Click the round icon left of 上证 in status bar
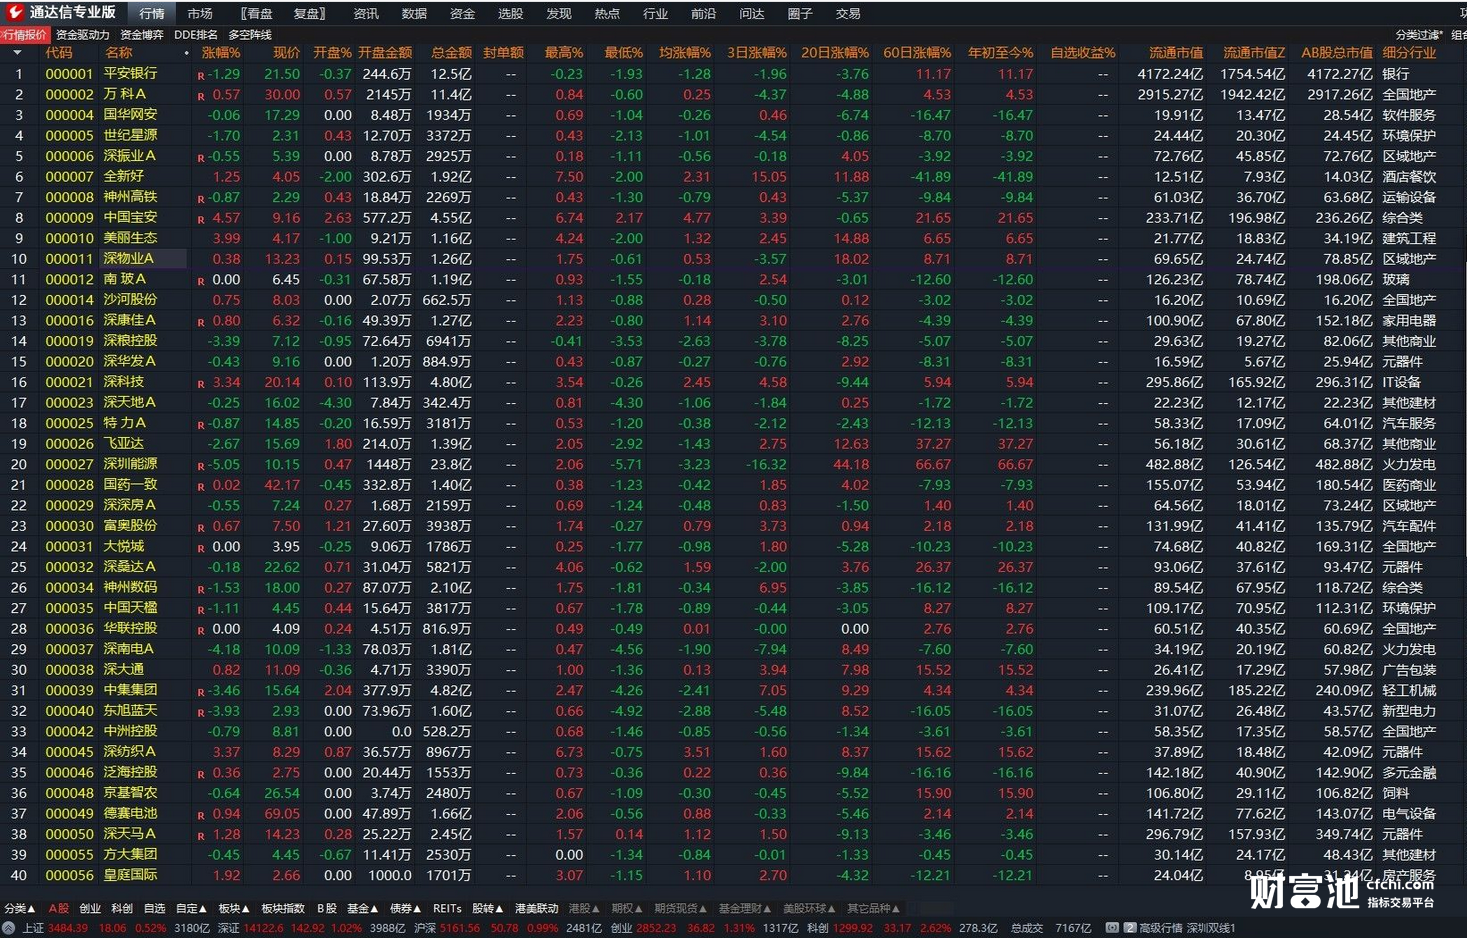The image size is (1467, 938). (9, 928)
